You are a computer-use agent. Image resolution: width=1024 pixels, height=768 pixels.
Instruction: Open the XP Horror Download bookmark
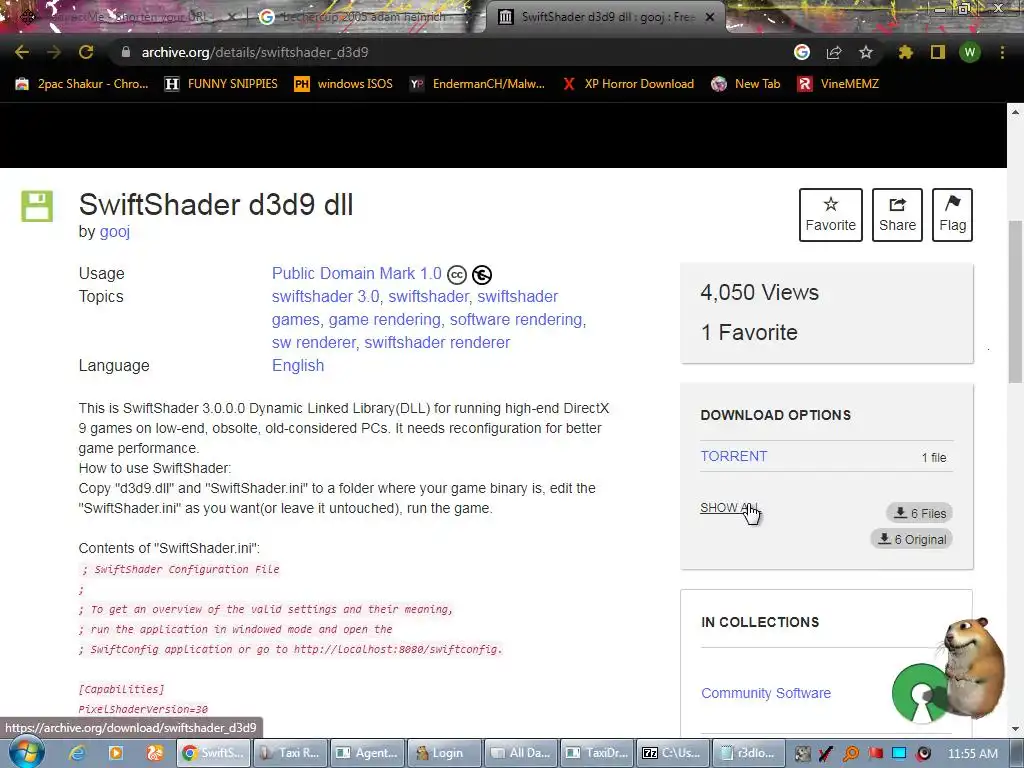(x=628, y=84)
